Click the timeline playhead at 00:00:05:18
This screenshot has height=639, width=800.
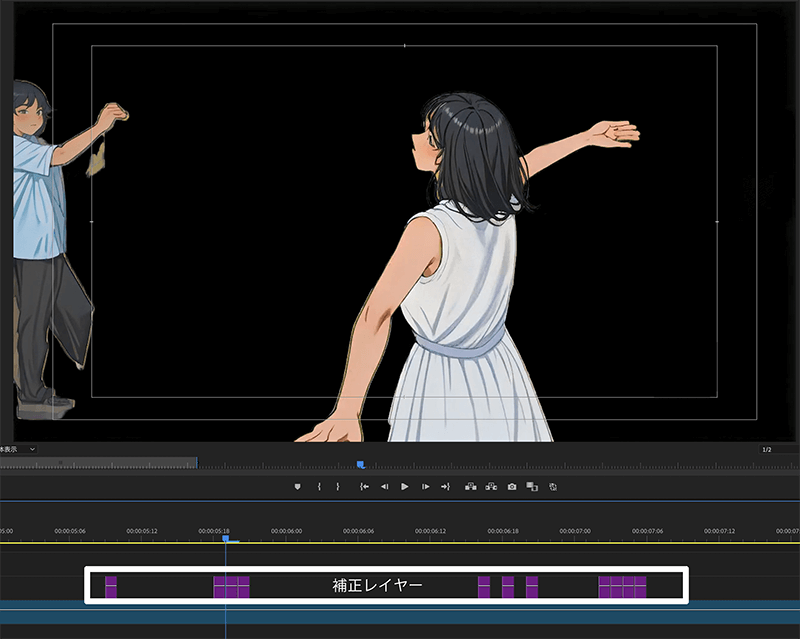click(x=226, y=539)
